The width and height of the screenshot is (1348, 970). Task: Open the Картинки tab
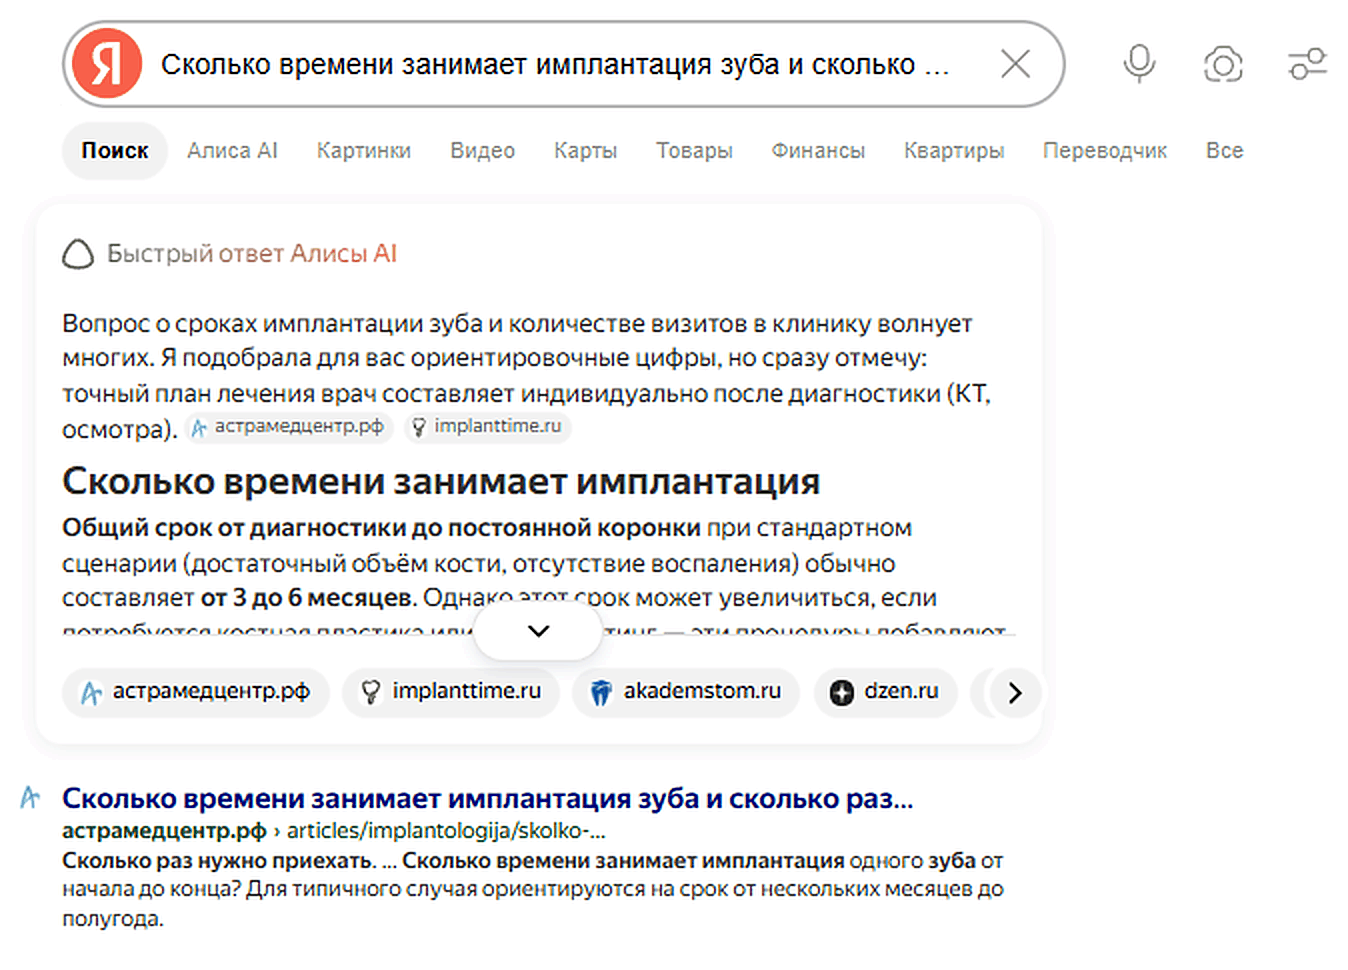point(364,151)
